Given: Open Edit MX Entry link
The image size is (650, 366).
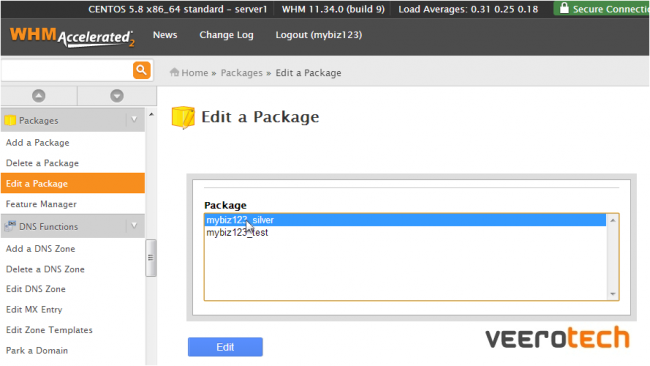Looking at the screenshot, I should pos(34,310).
